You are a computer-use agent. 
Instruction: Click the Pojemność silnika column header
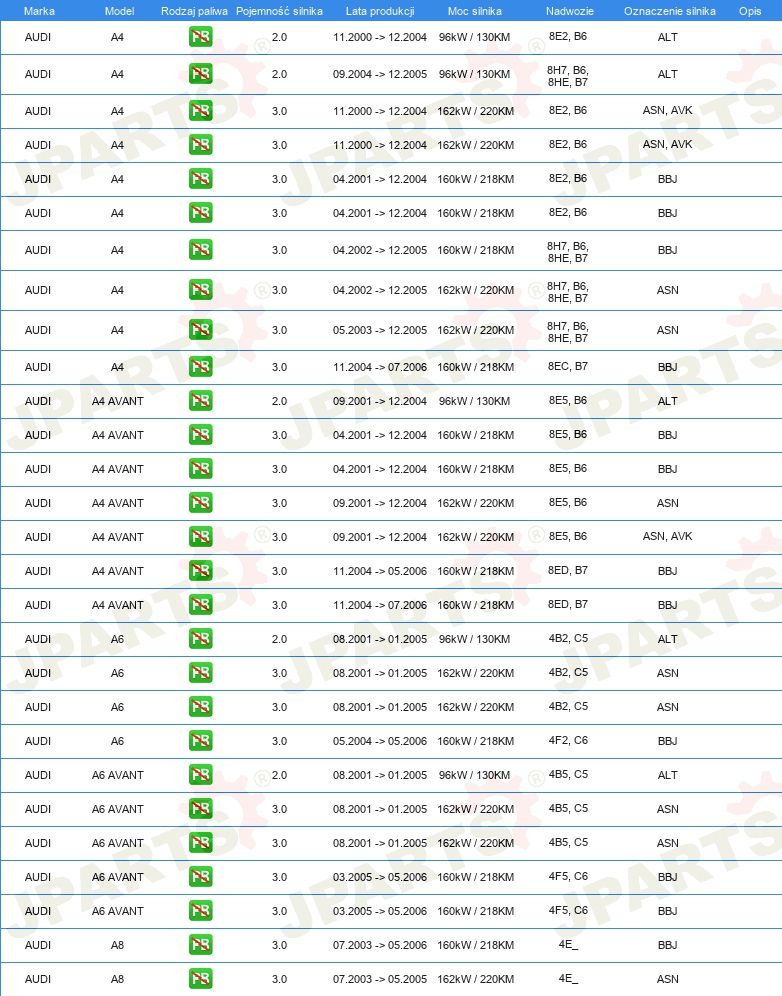(280, 11)
